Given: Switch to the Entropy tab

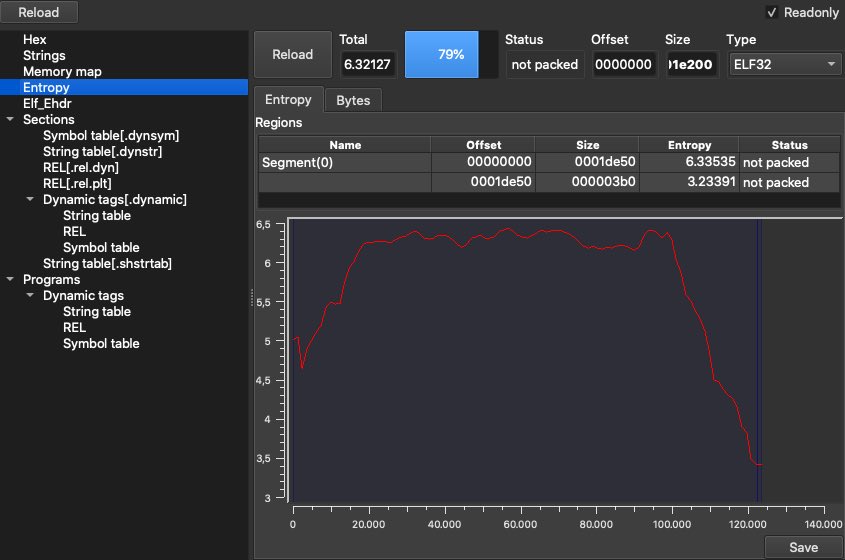Looking at the screenshot, I should click(x=288, y=100).
